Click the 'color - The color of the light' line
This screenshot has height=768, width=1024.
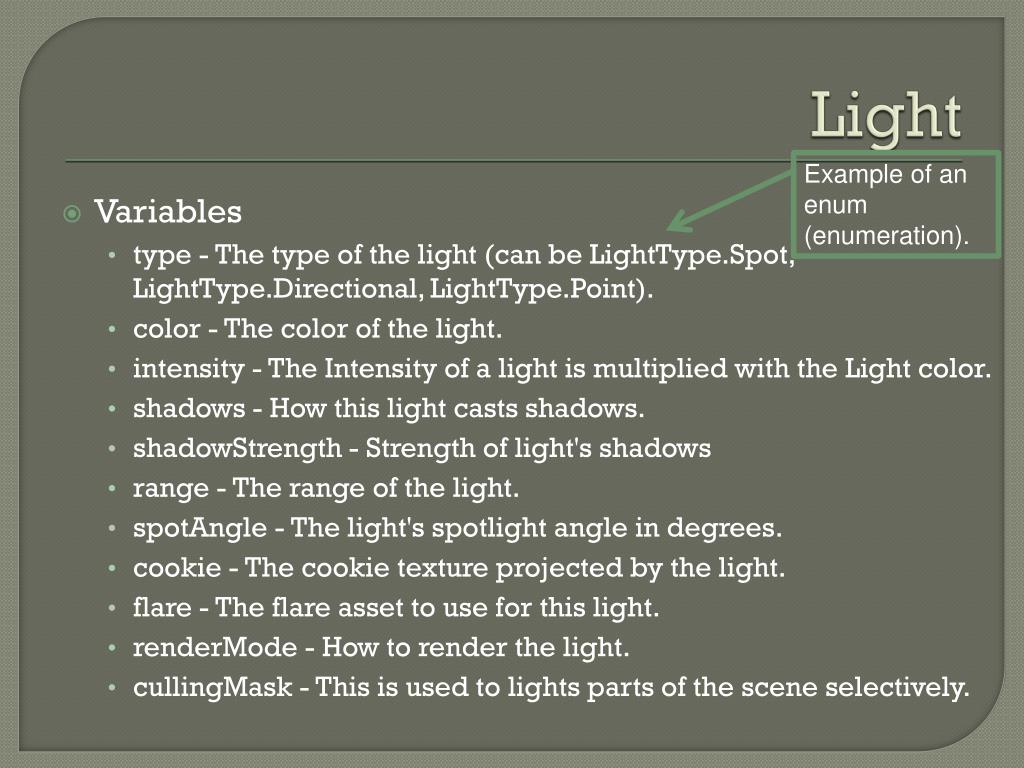click(x=317, y=328)
